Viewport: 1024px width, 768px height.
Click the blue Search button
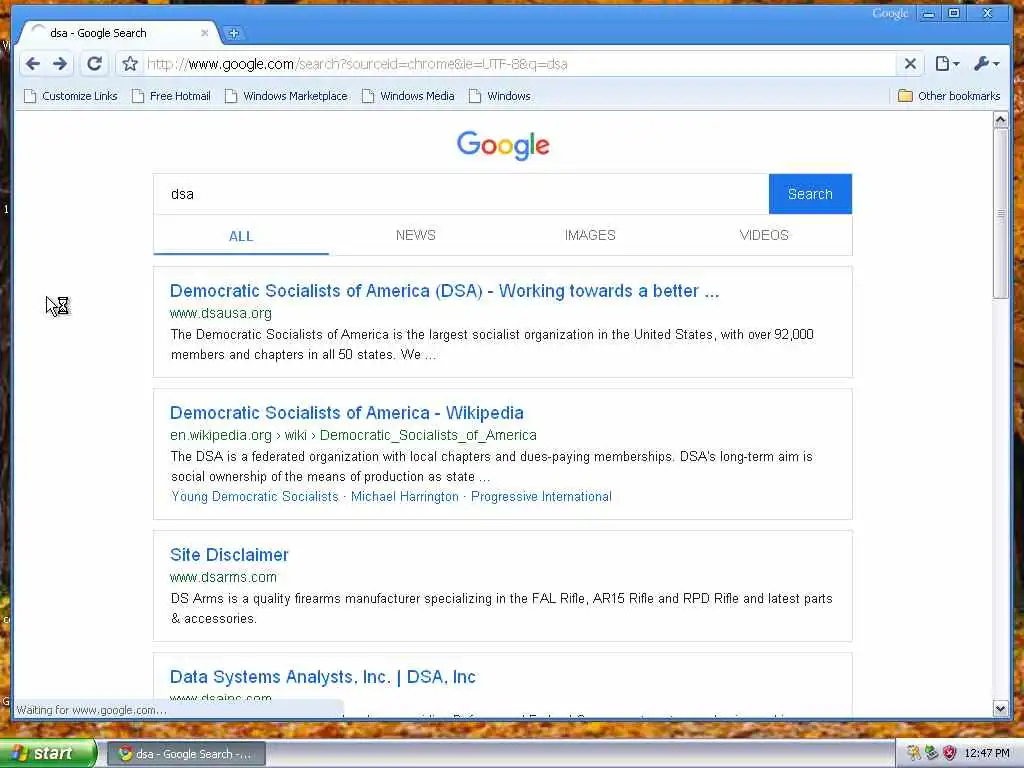tap(810, 194)
